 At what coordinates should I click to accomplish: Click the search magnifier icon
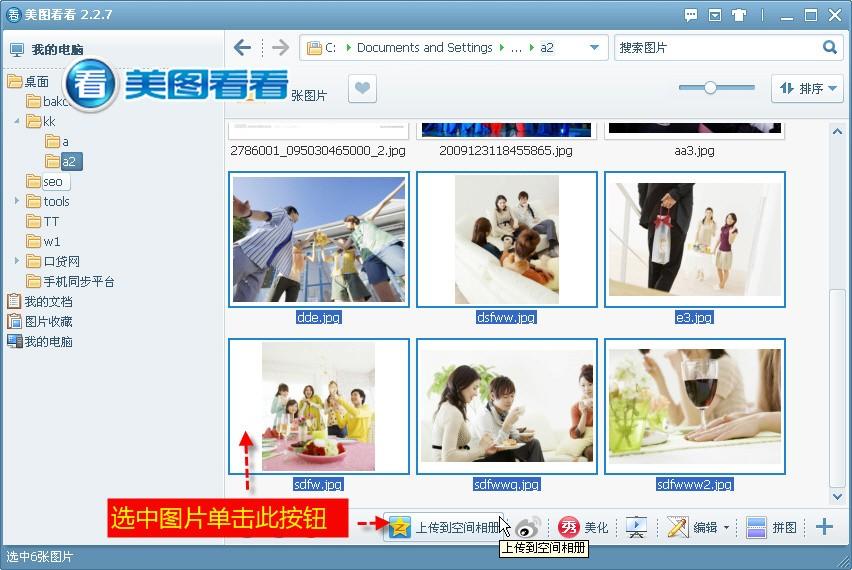tap(830, 47)
